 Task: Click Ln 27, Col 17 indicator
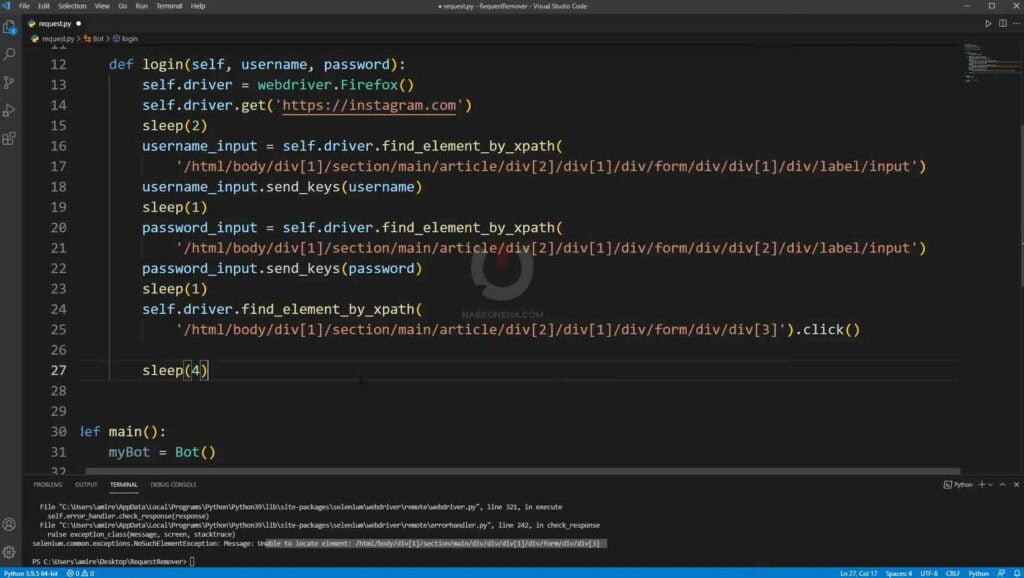tap(858, 573)
